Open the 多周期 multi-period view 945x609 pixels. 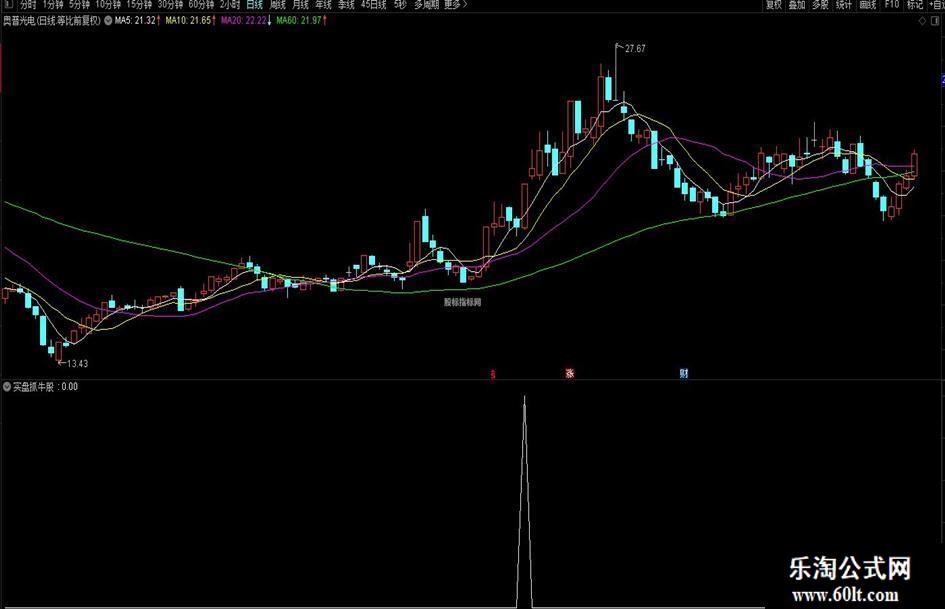pos(426,5)
